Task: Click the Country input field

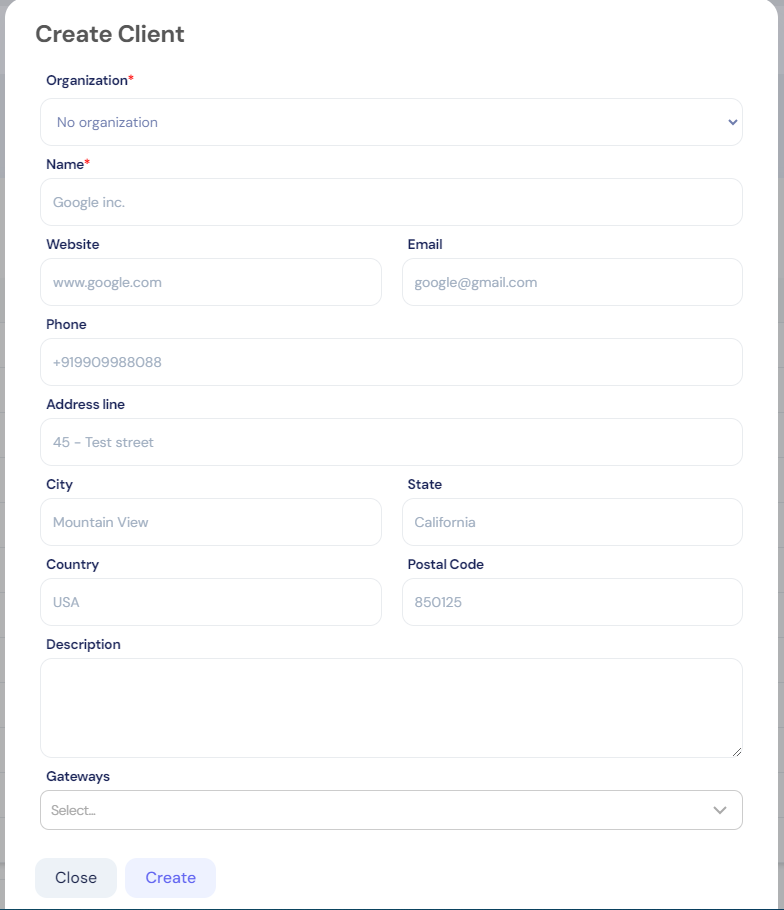Action: tap(210, 602)
